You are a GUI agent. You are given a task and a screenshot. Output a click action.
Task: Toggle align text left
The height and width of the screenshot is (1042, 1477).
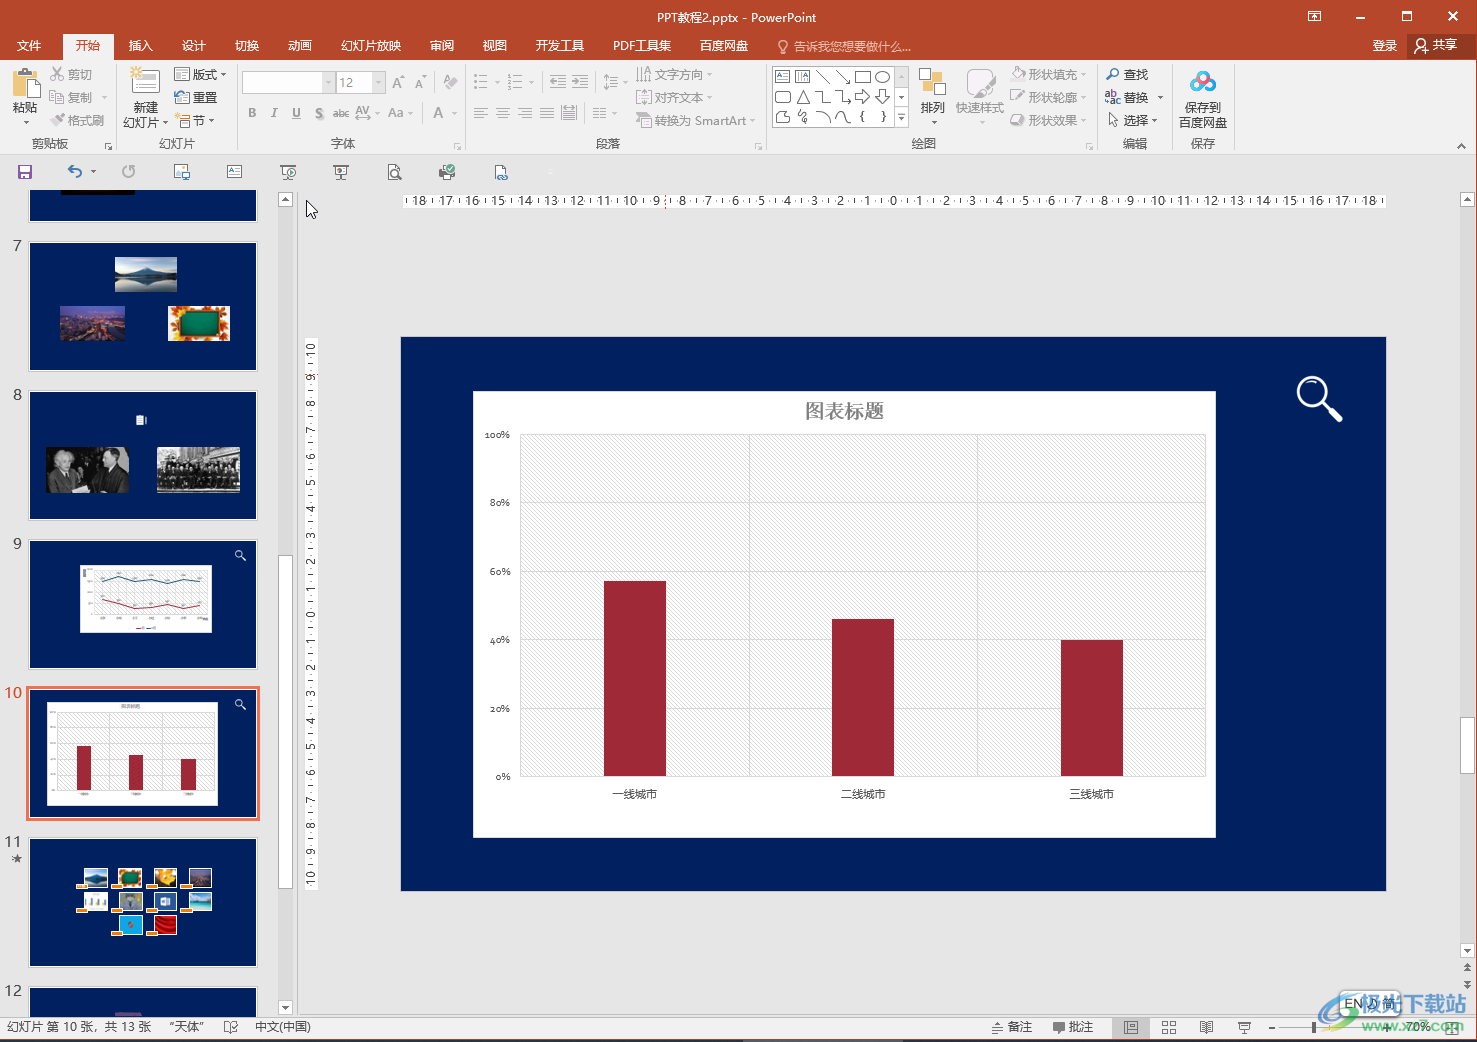coord(480,113)
